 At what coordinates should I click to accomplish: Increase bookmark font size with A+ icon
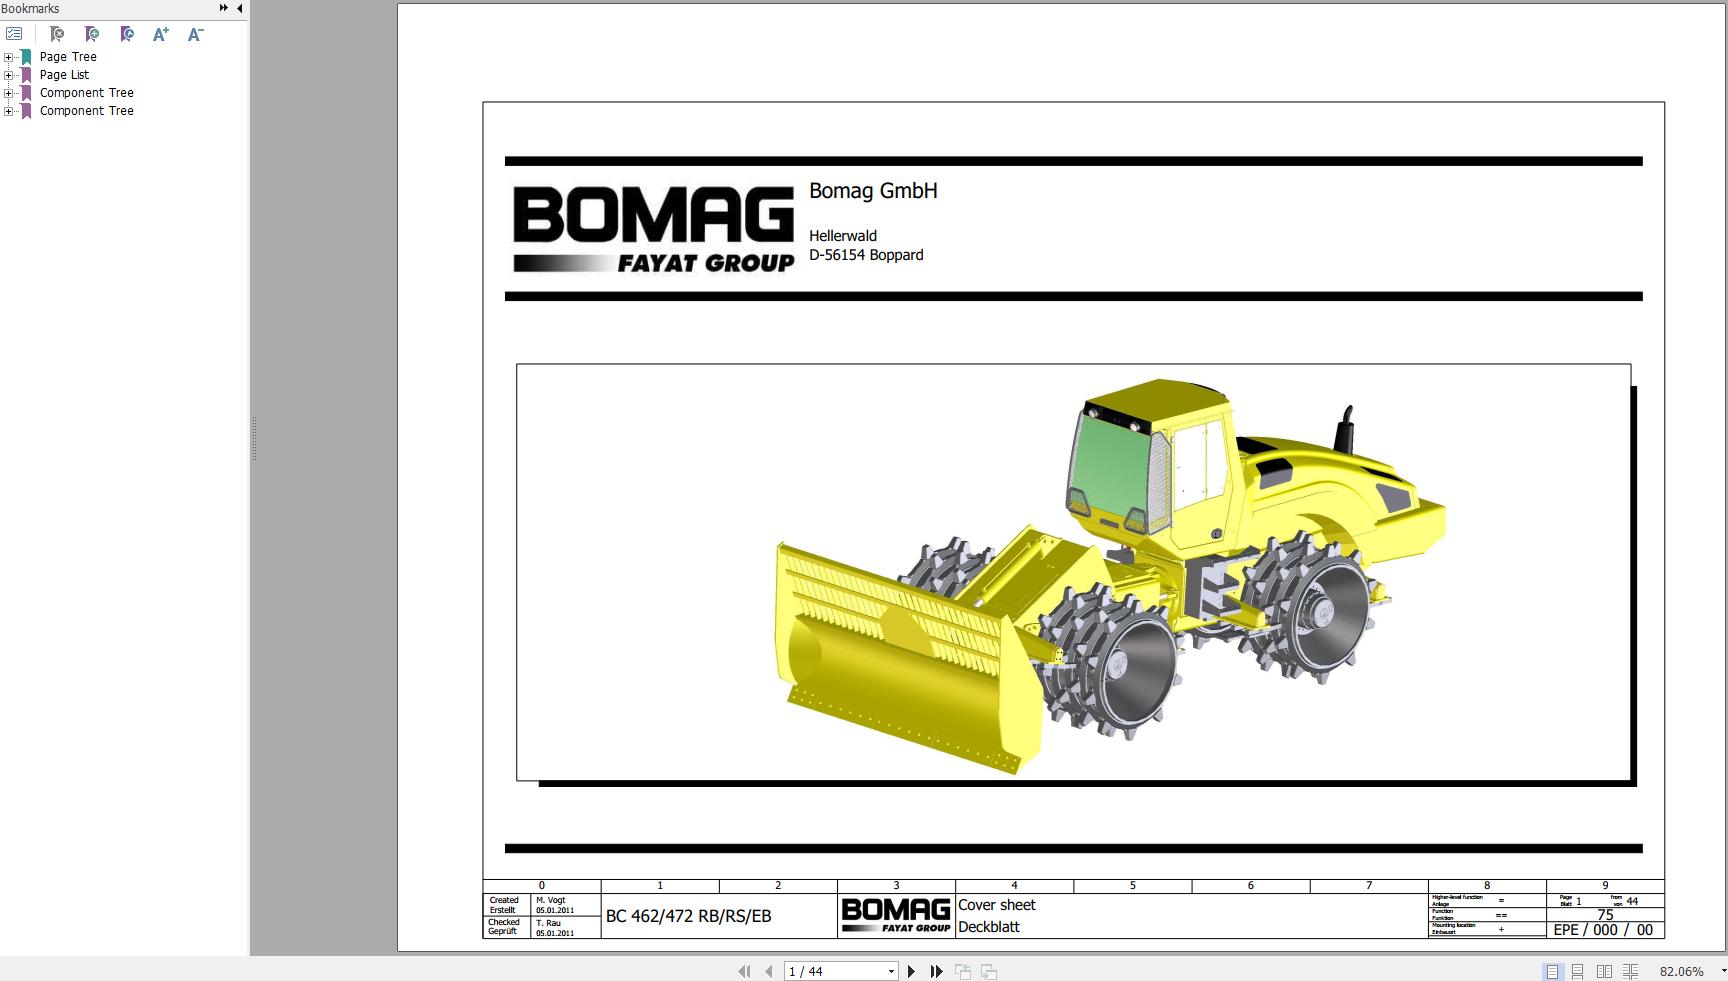tap(161, 34)
